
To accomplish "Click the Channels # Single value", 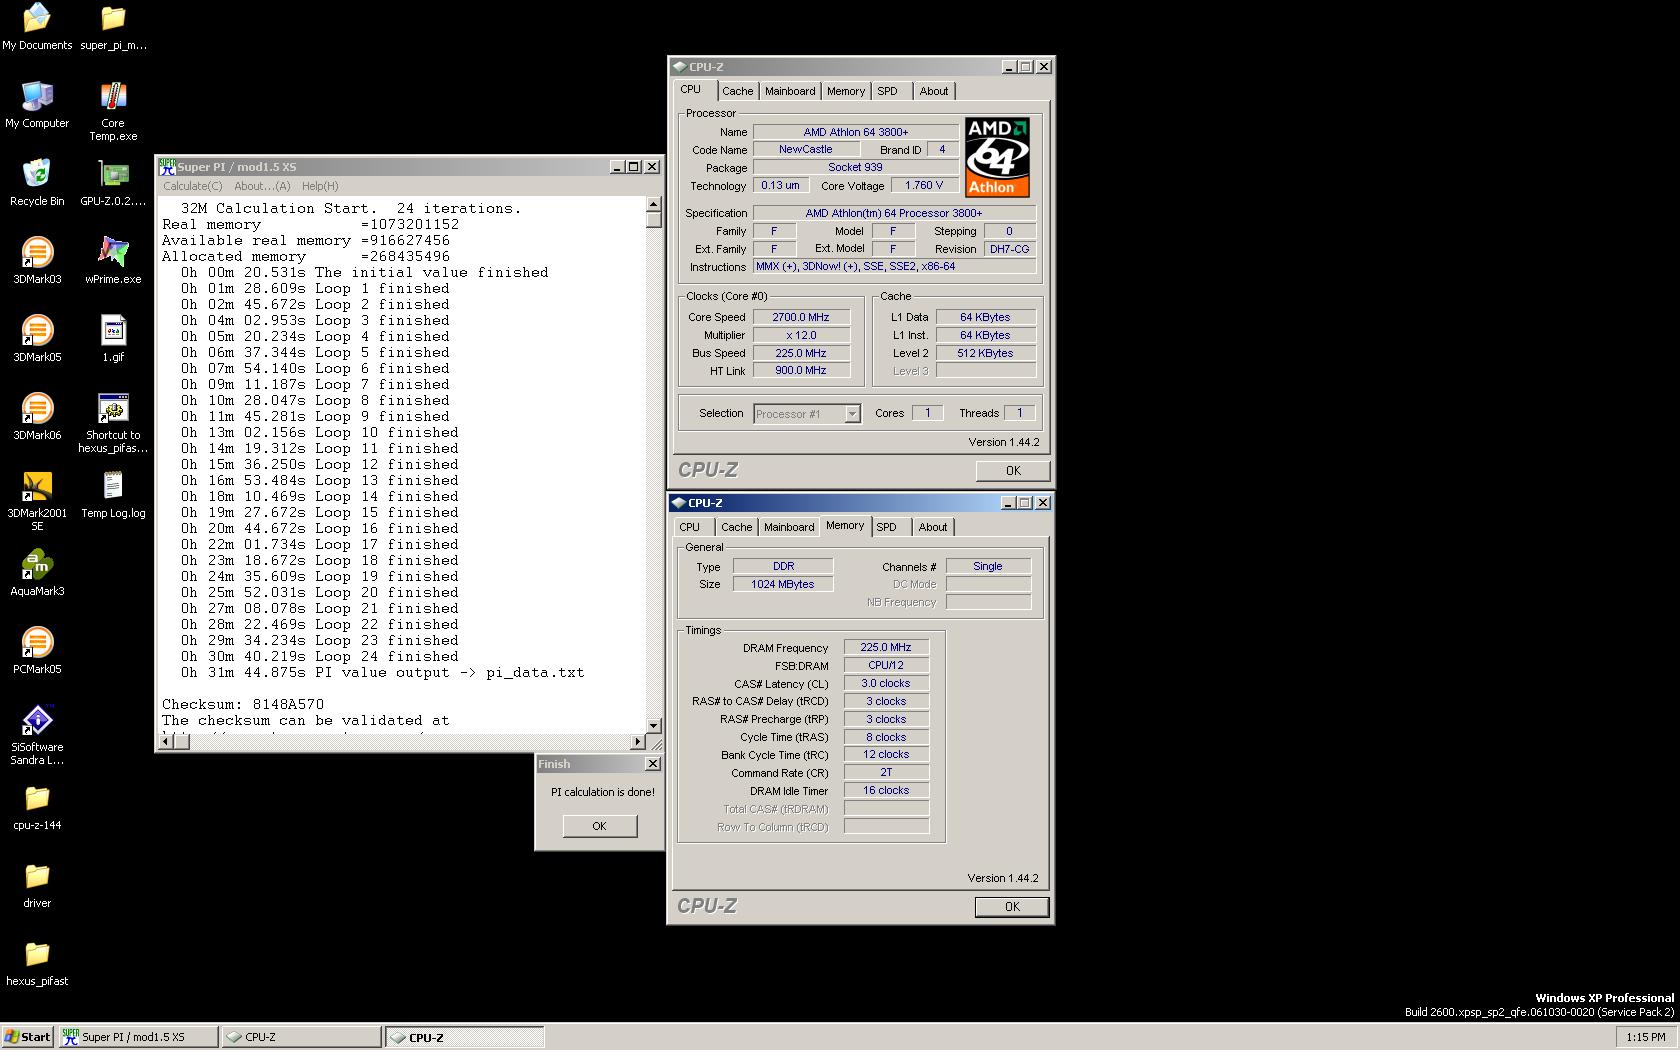I will (988, 566).
